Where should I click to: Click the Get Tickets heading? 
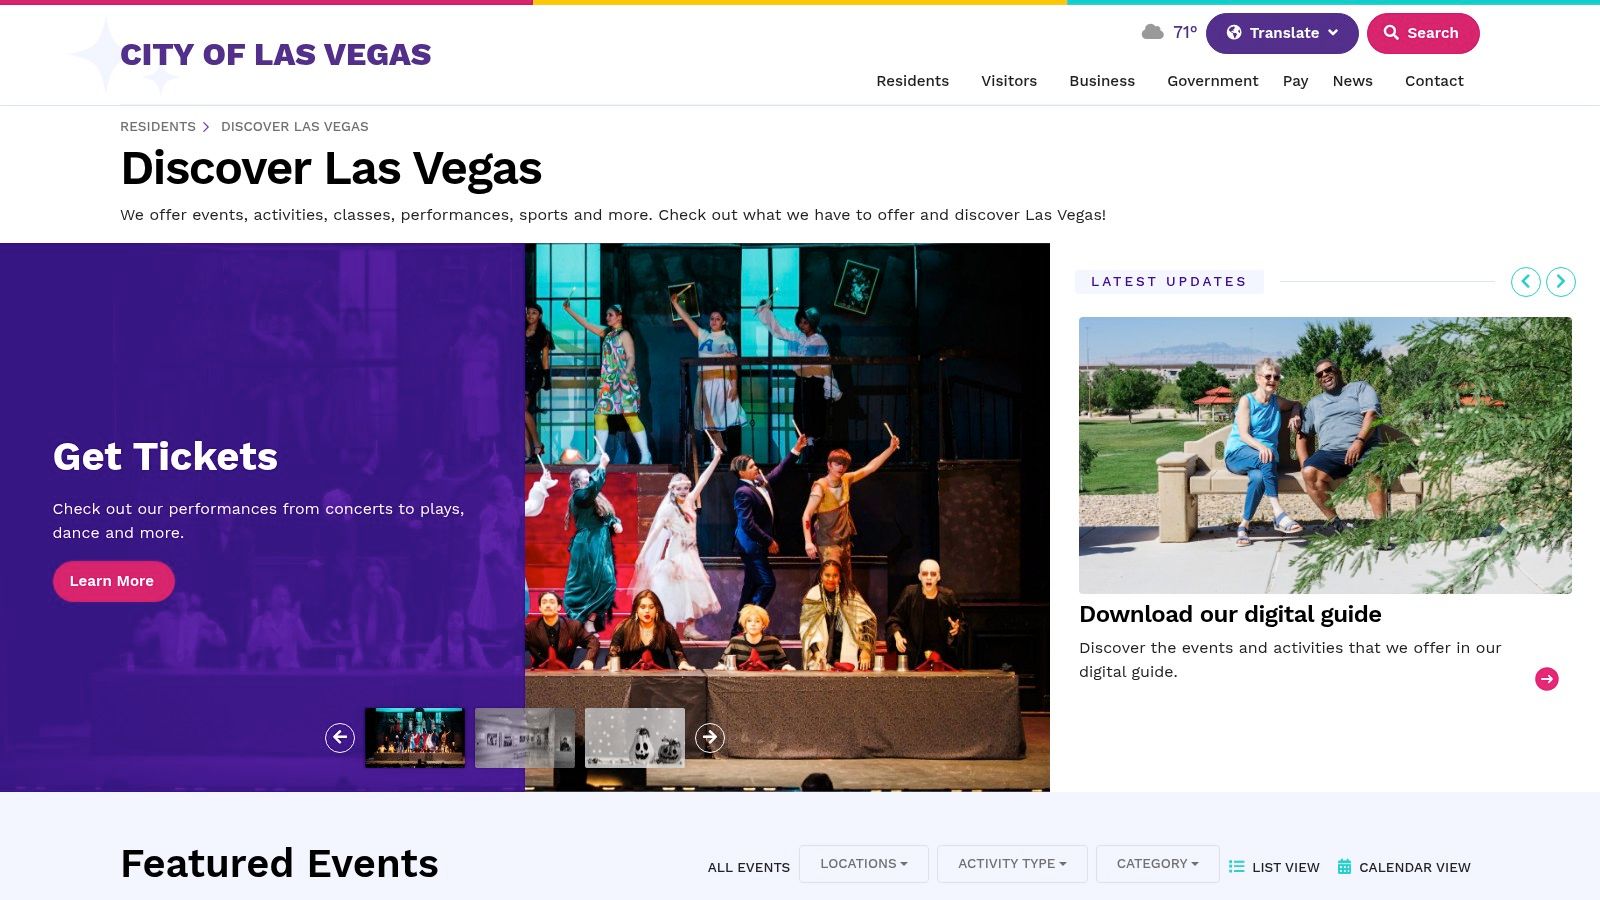tap(165, 457)
